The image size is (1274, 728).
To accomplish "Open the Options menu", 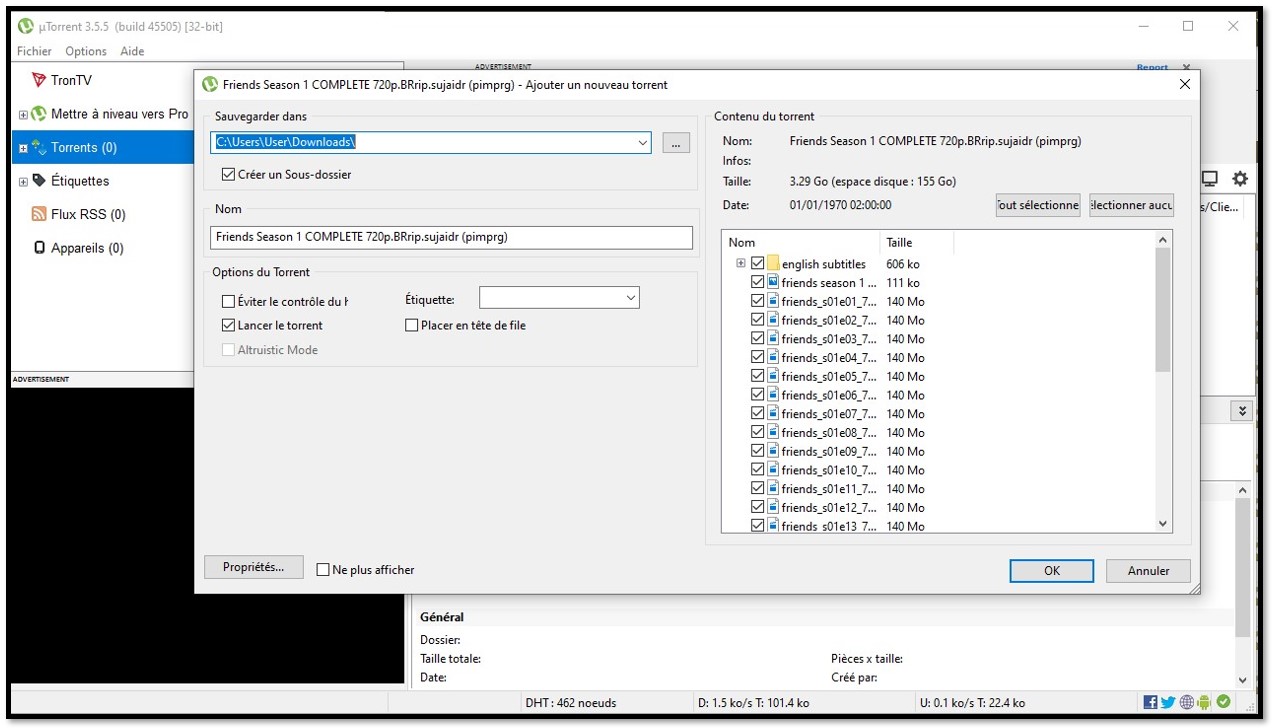I will tap(86, 51).
